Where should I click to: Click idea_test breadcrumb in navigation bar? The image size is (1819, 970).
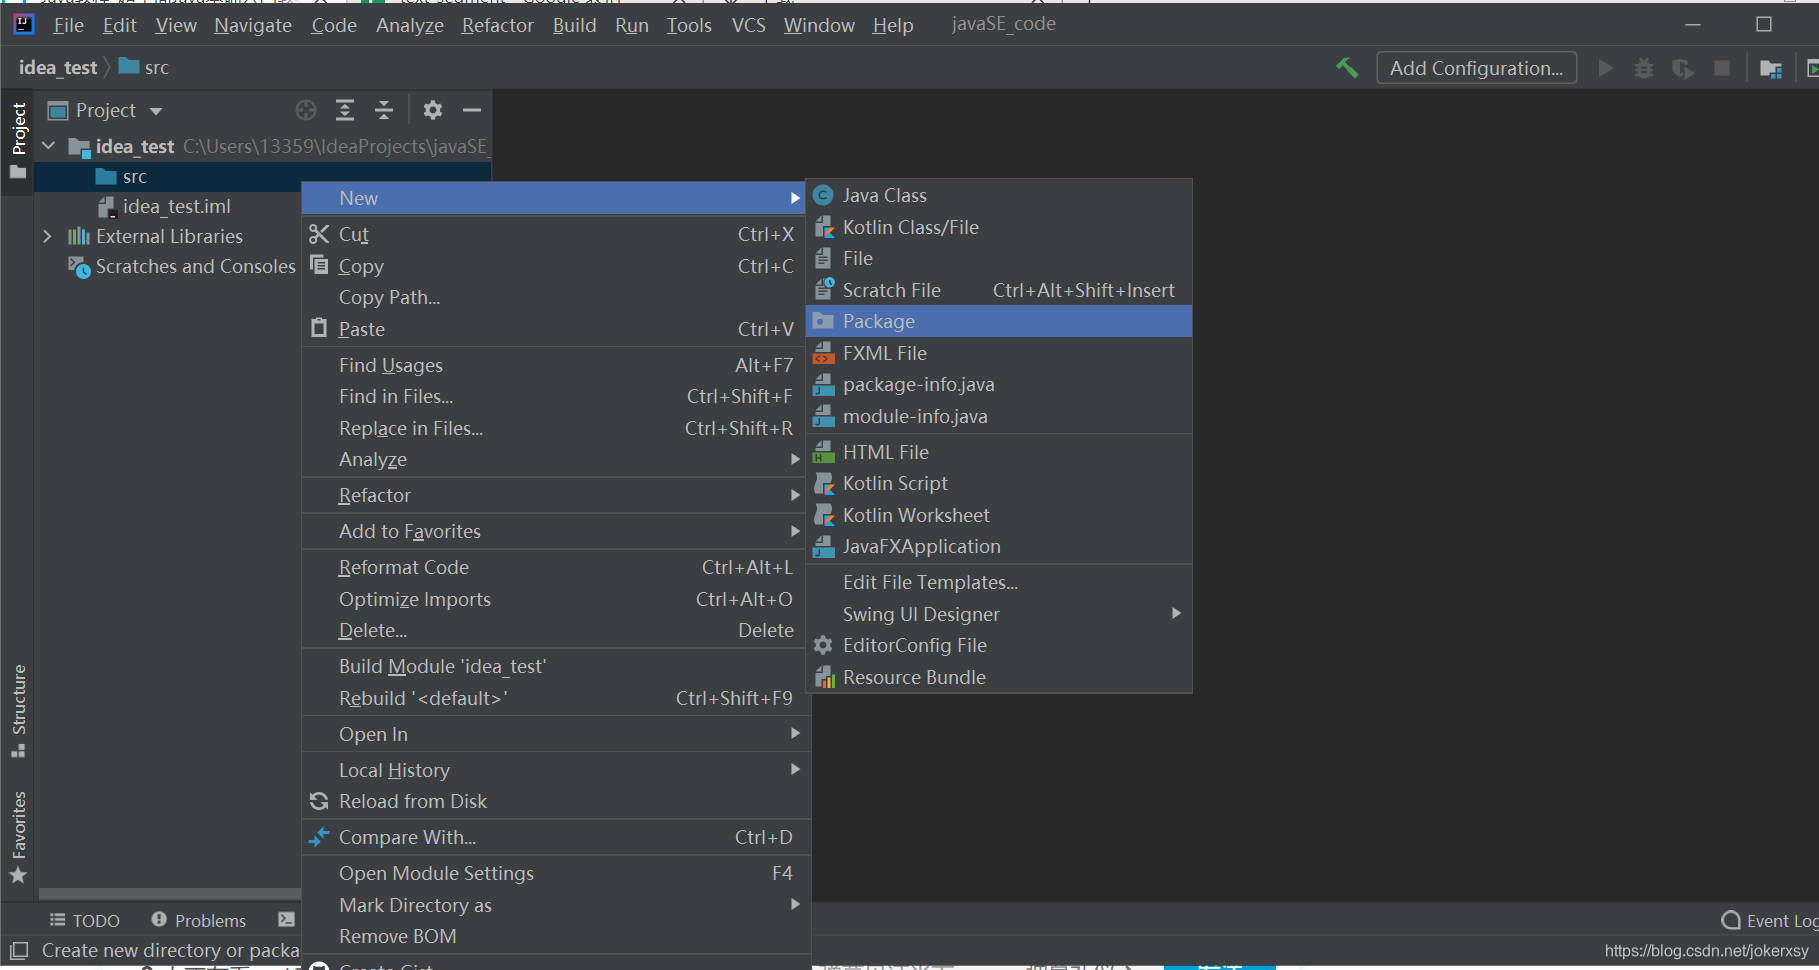pyautogui.click(x=58, y=67)
